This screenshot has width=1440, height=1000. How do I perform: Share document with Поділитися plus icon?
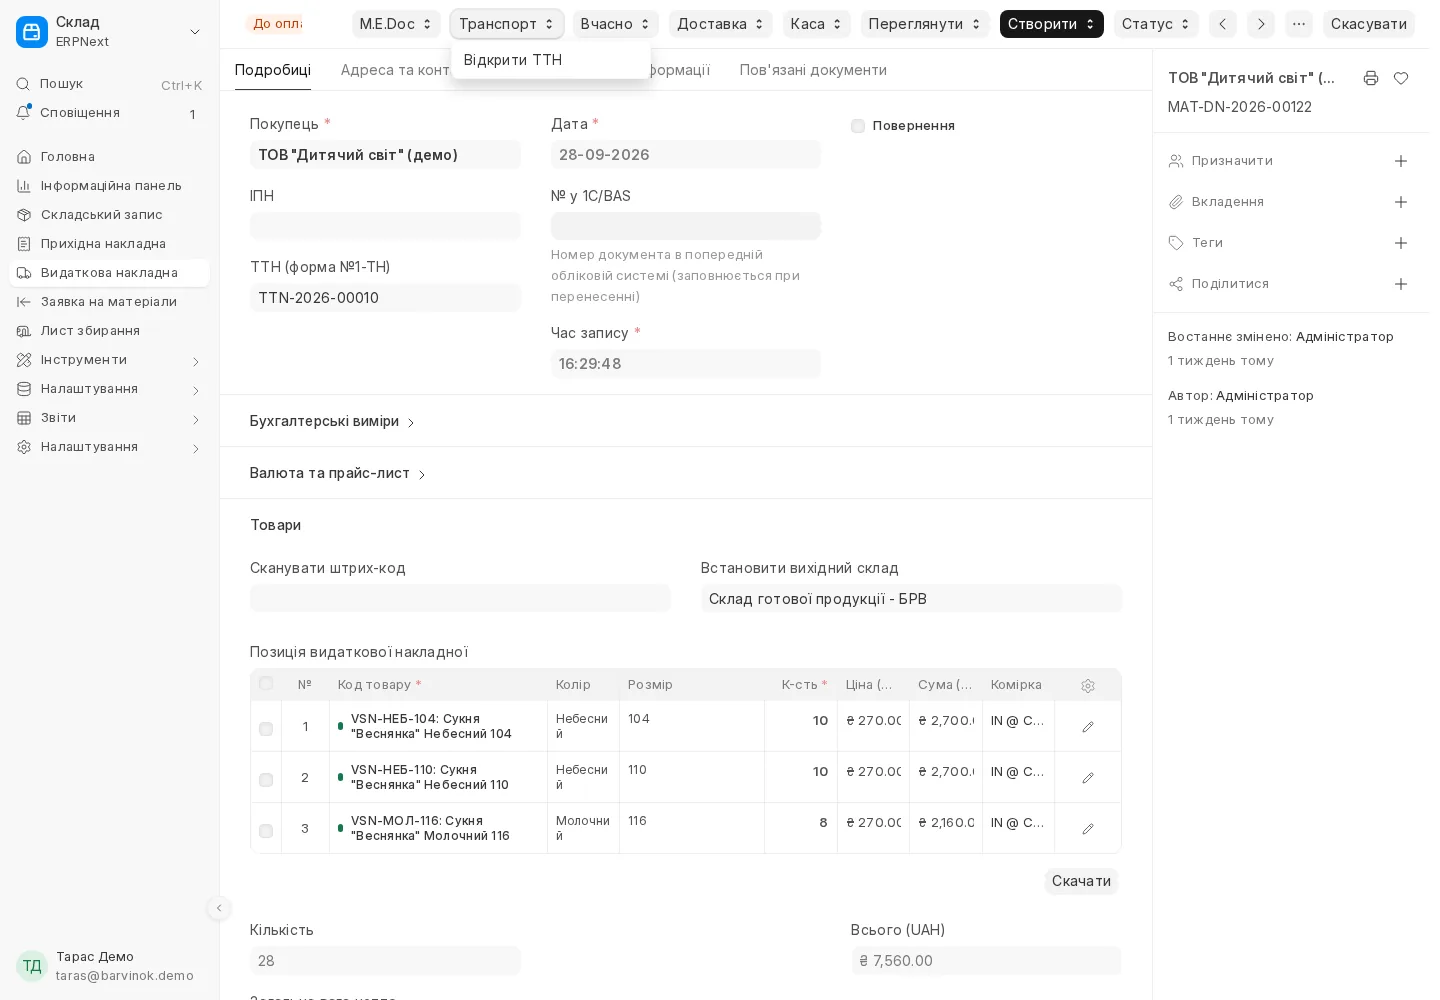click(1401, 284)
